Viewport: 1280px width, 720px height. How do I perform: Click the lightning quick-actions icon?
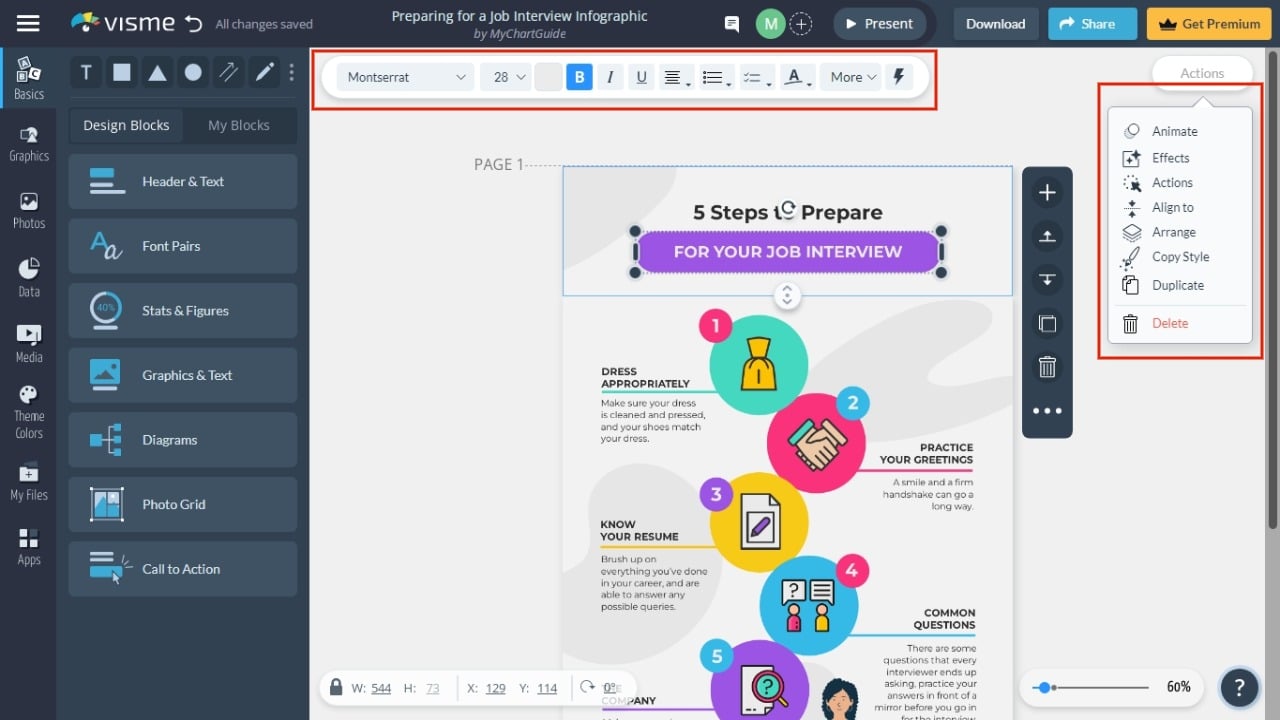898,77
